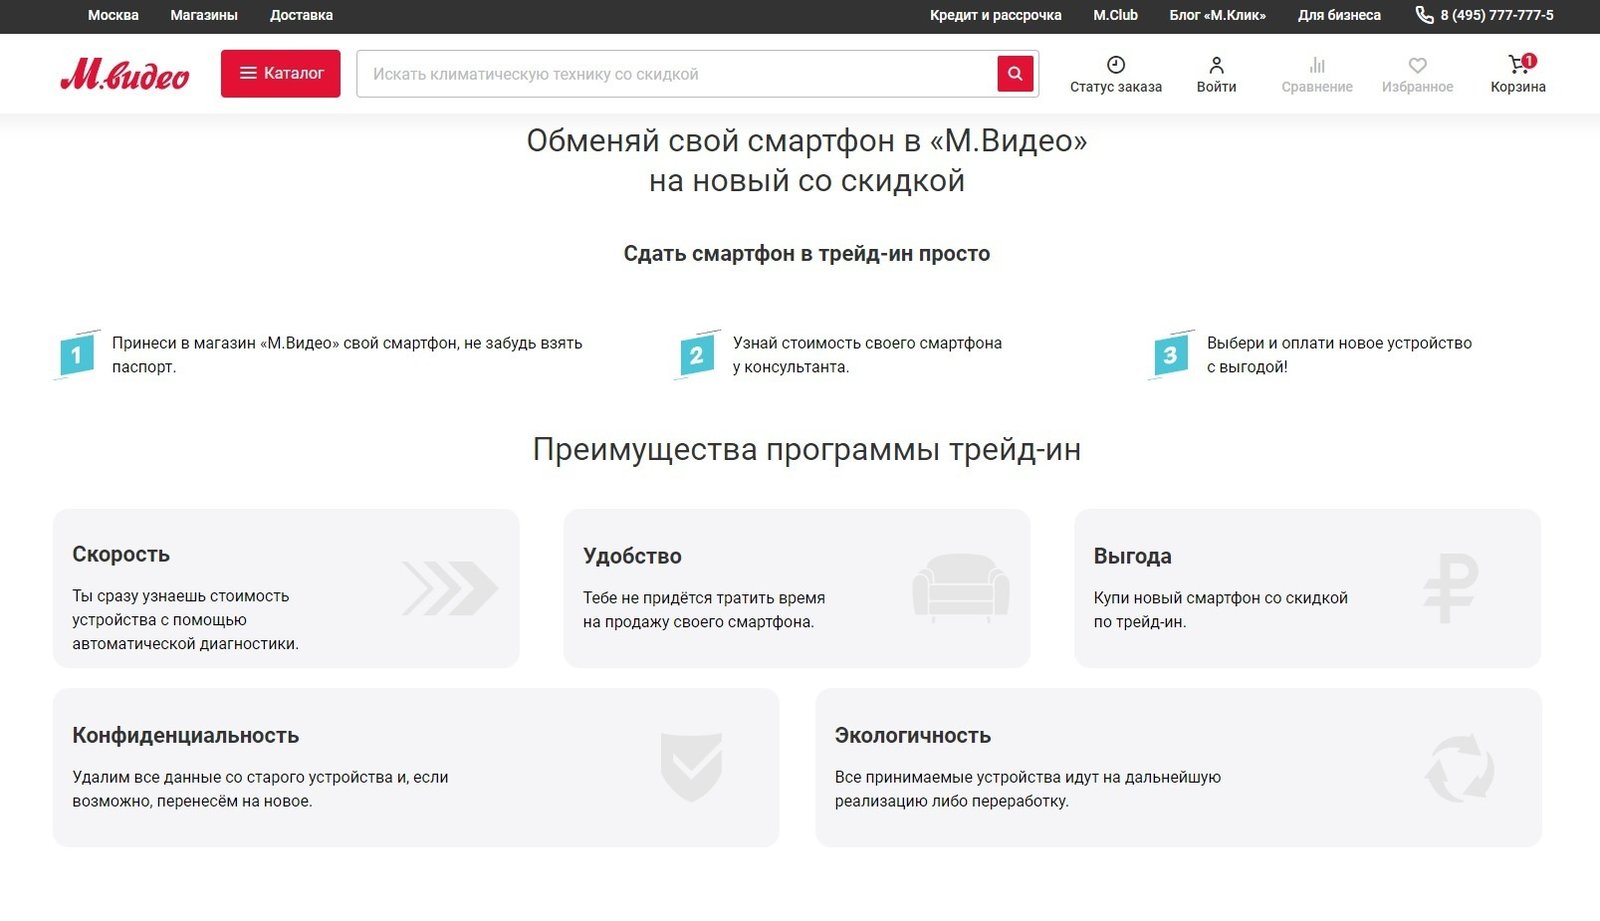Click the ruble icon in Выгода card

click(x=1450, y=588)
